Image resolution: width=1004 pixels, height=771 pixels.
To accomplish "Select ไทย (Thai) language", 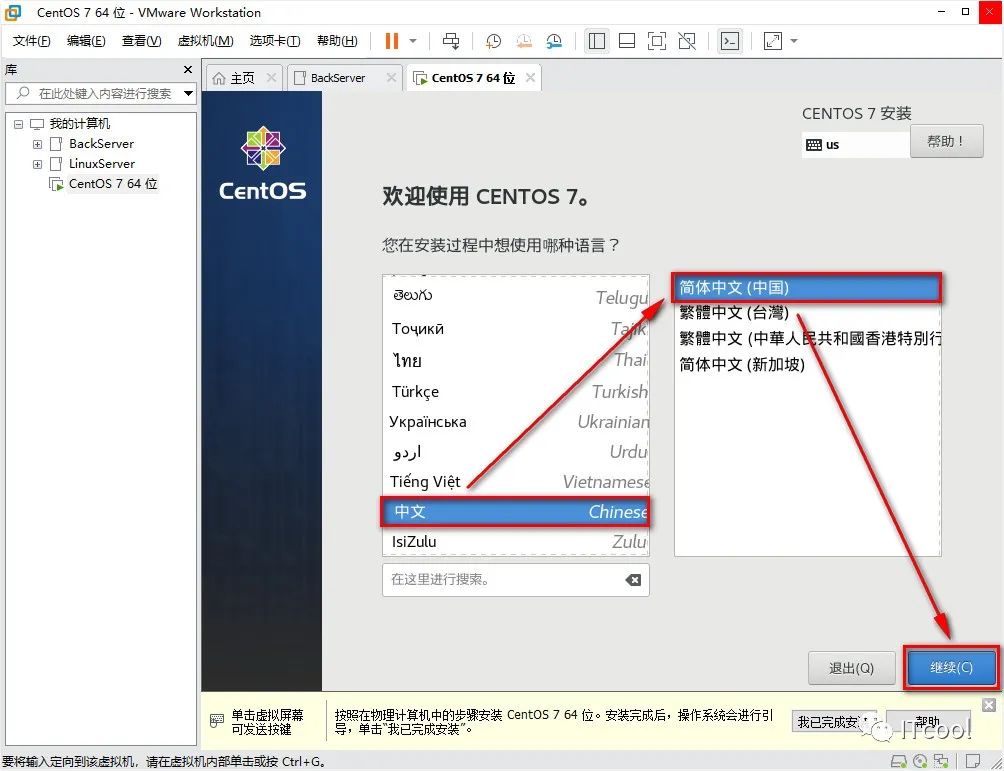I will 516,360.
